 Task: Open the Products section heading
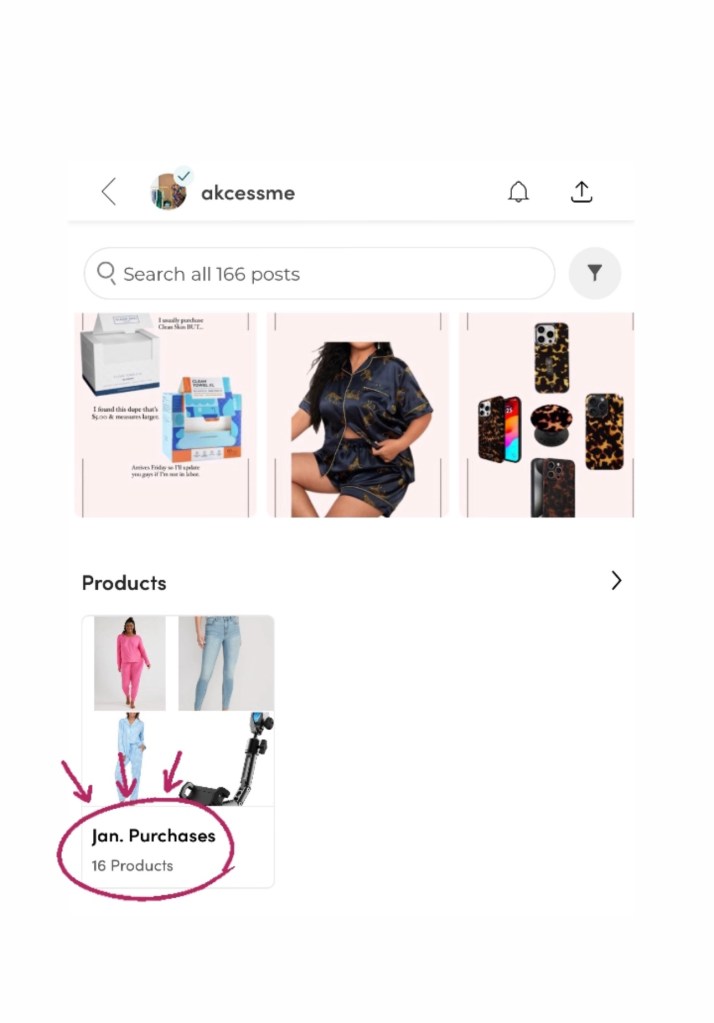[124, 583]
